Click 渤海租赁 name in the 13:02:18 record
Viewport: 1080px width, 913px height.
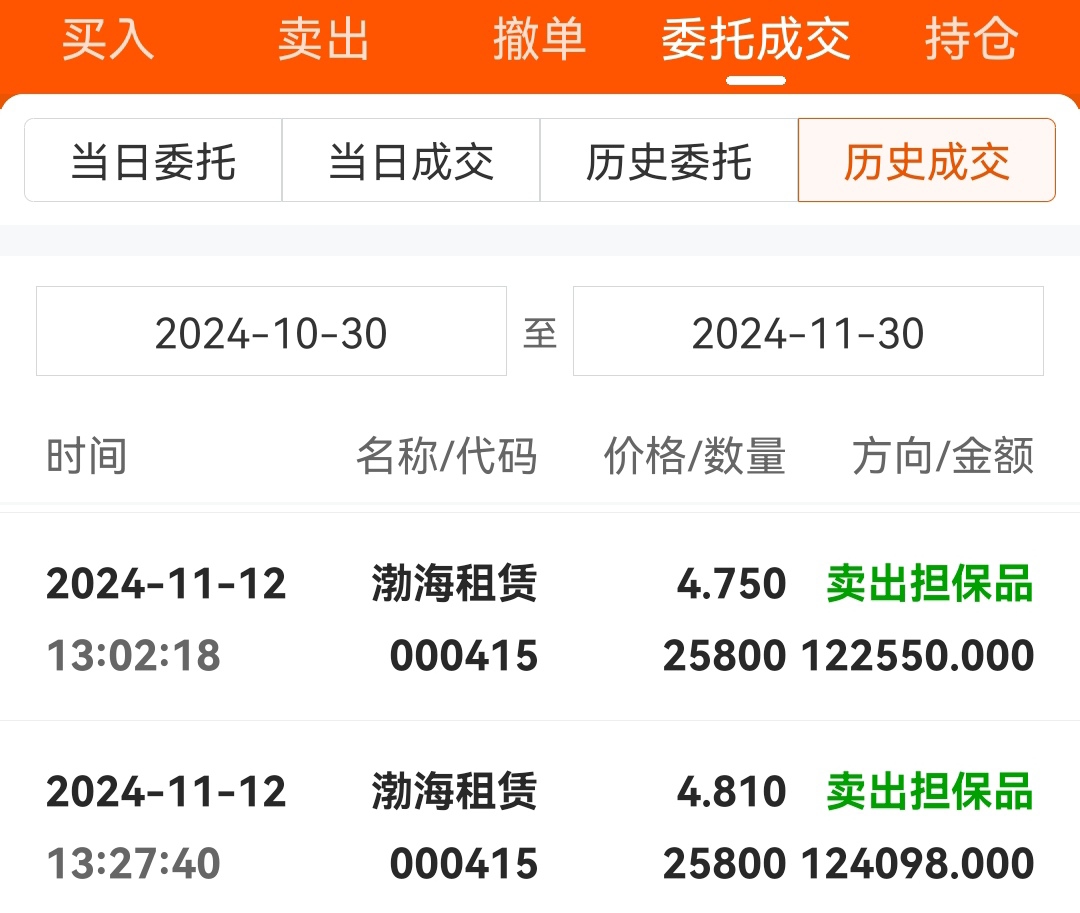[x=455, y=583]
